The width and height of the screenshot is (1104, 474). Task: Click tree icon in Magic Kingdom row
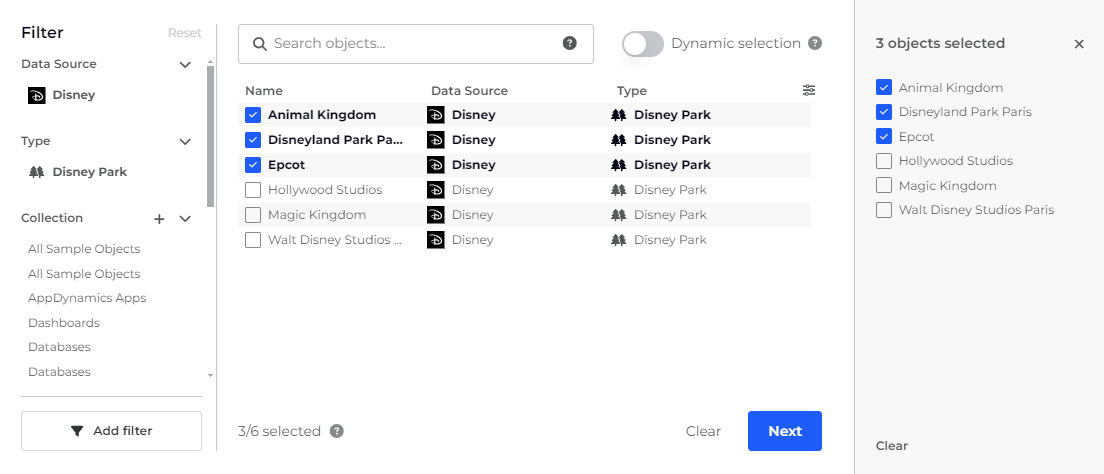click(619, 215)
